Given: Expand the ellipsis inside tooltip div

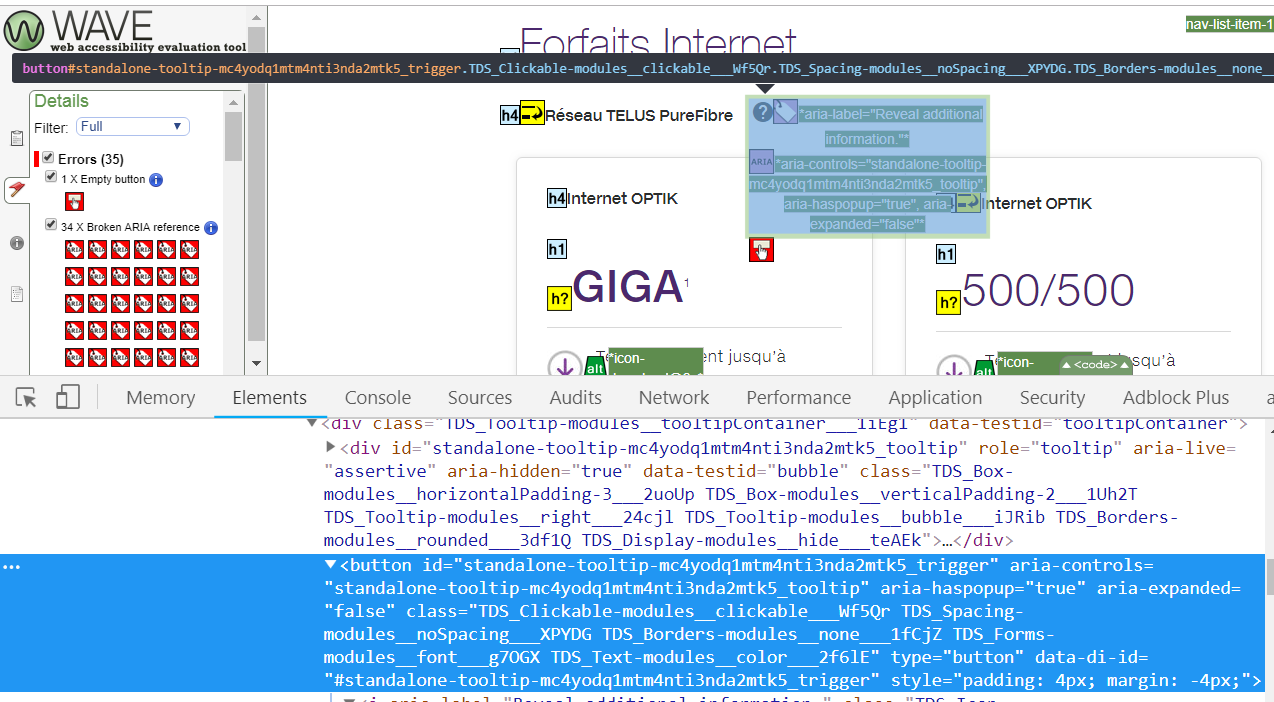Looking at the screenshot, I should (x=949, y=541).
